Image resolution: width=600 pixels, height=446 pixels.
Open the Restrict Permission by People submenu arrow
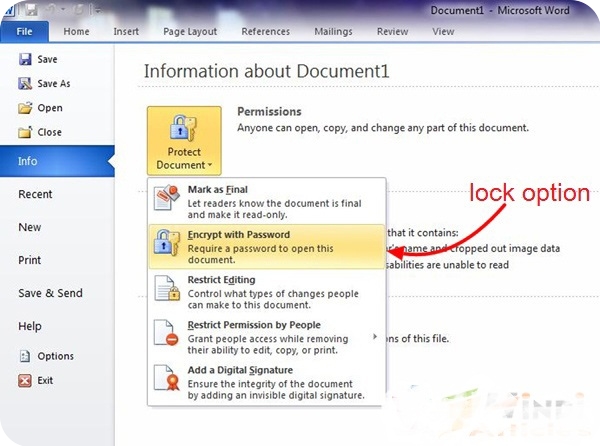pyautogui.click(x=375, y=337)
